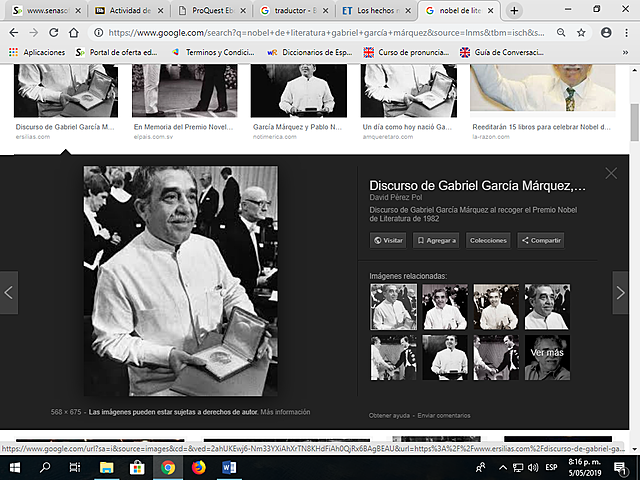Open Microsoft Word from the taskbar
The width and height of the screenshot is (640, 480).
click(x=229, y=467)
